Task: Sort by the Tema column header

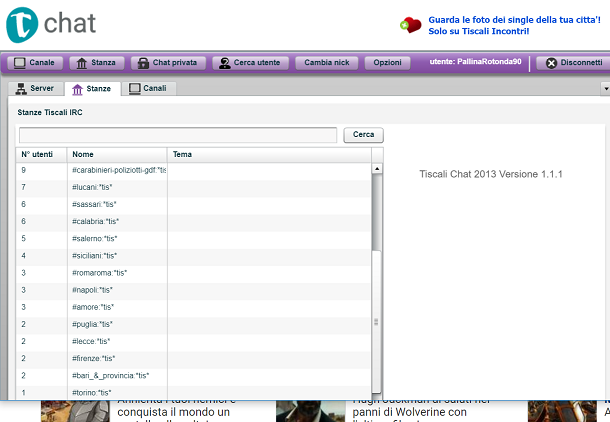Action: [x=269, y=154]
